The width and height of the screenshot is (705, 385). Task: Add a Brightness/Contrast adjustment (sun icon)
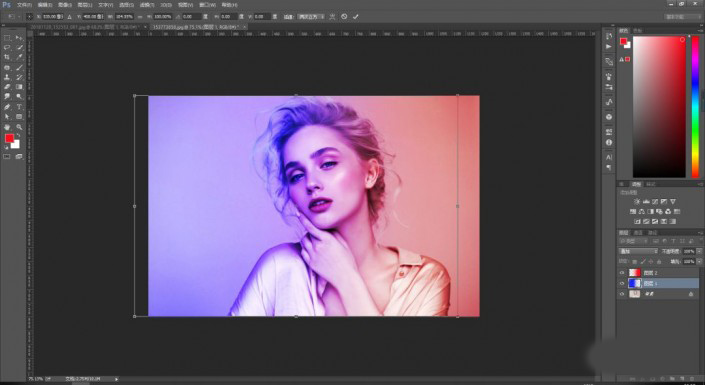pos(637,201)
